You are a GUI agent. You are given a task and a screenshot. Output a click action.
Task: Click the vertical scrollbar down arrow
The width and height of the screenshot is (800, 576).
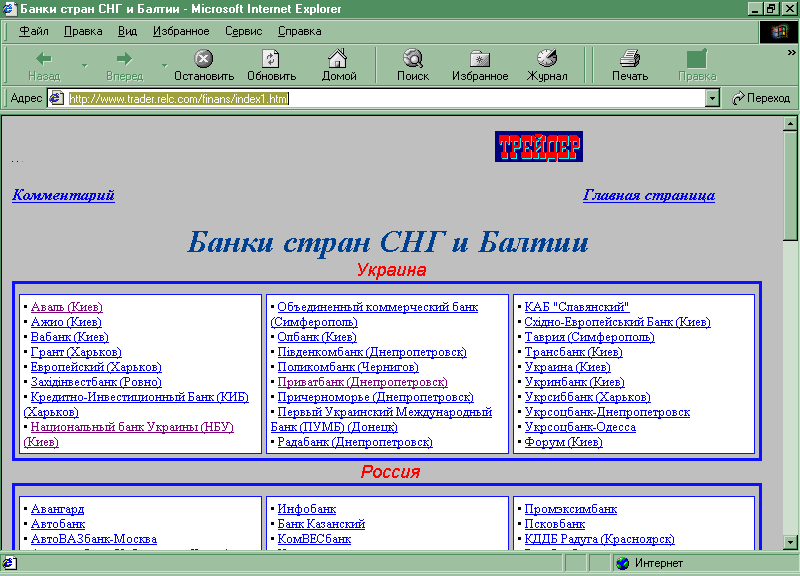point(790,541)
